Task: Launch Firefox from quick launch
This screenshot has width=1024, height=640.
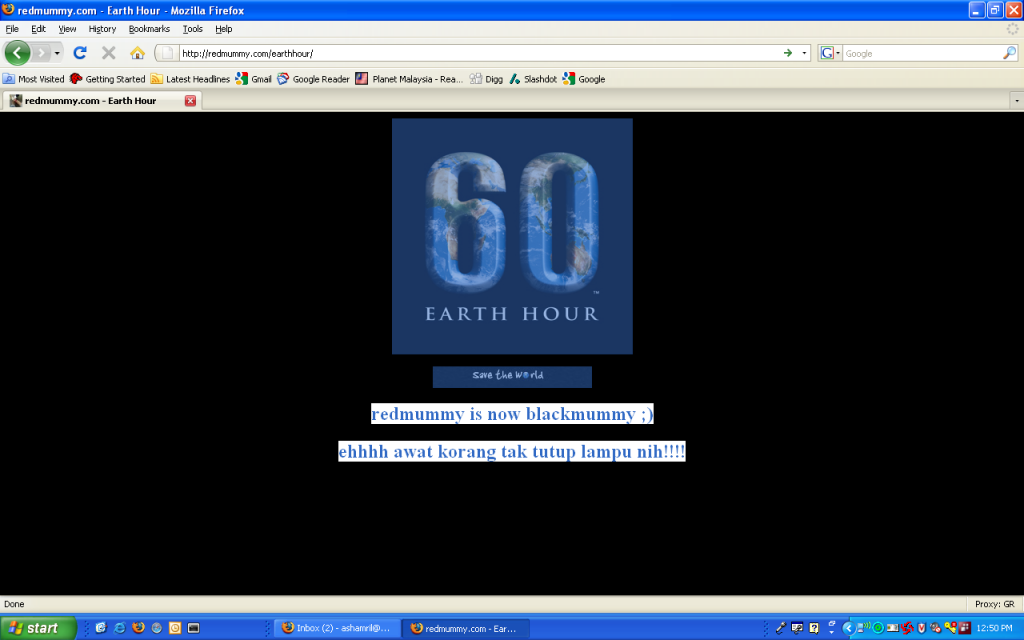Action: pyautogui.click(x=138, y=628)
